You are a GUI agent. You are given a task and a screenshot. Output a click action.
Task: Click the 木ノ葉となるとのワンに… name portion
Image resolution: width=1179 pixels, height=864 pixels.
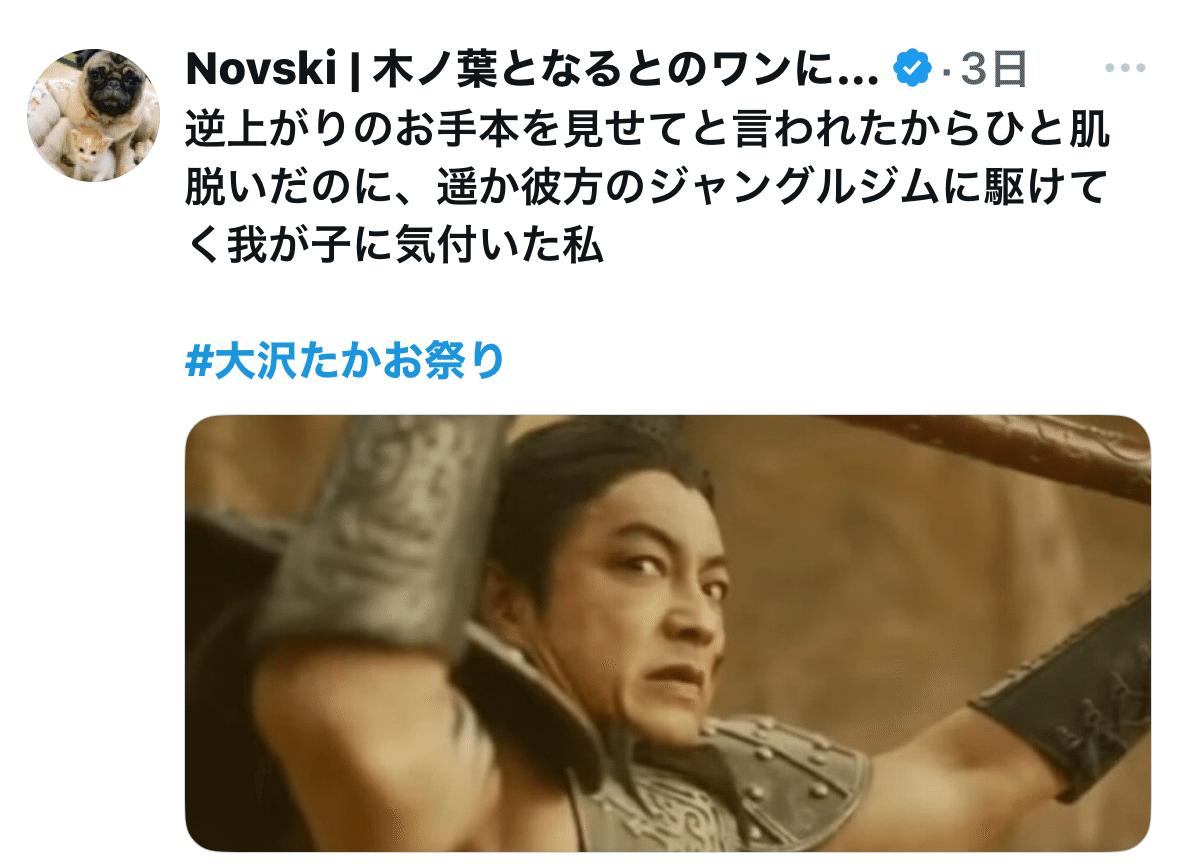pyautogui.click(x=626, y=68)
